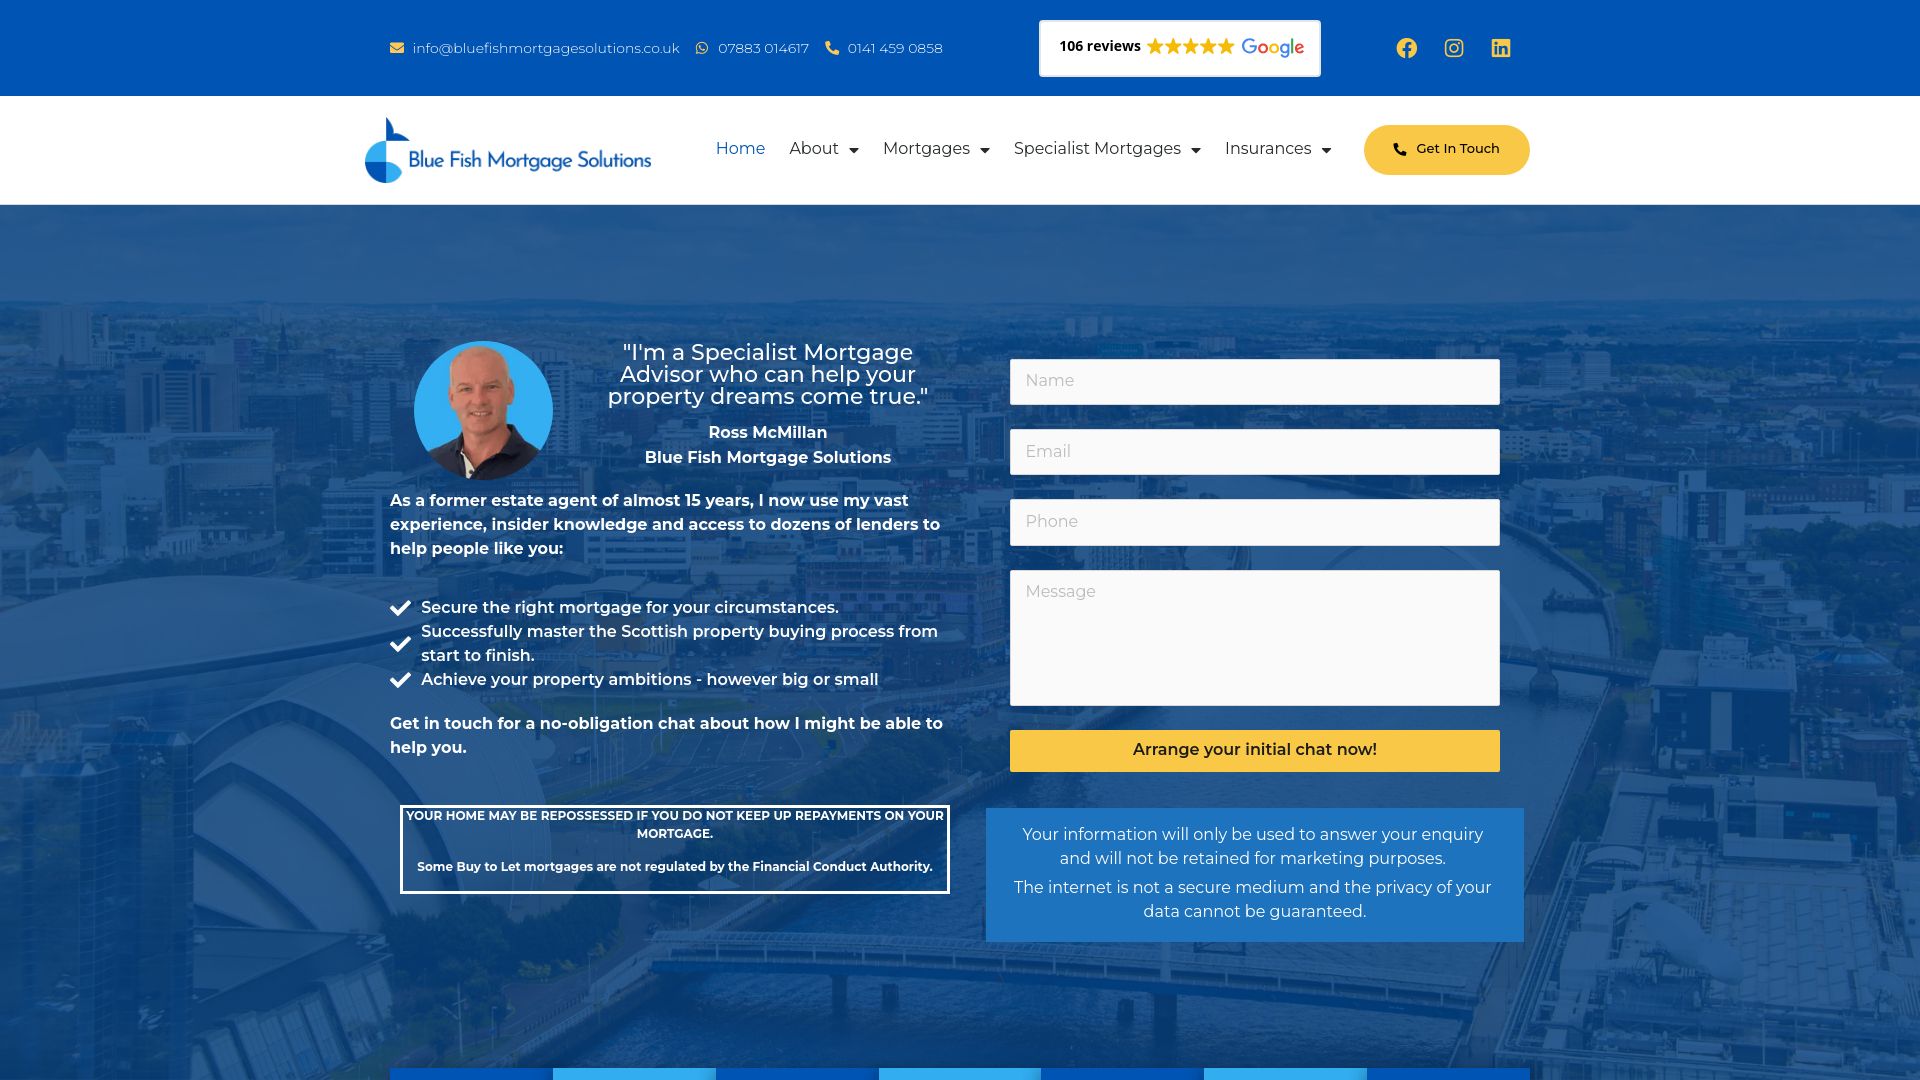The height and width of the screenshot is (1080, 1920).
Task: Click the Name input field
Action: [x=1254, y=381]
